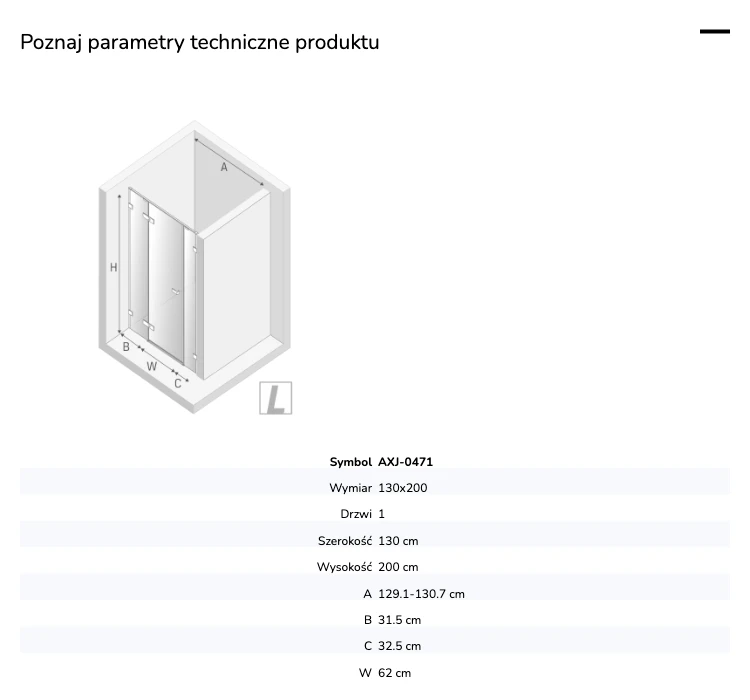
Task: Click the C 32.5 cm row
Action: click(375, 646)
